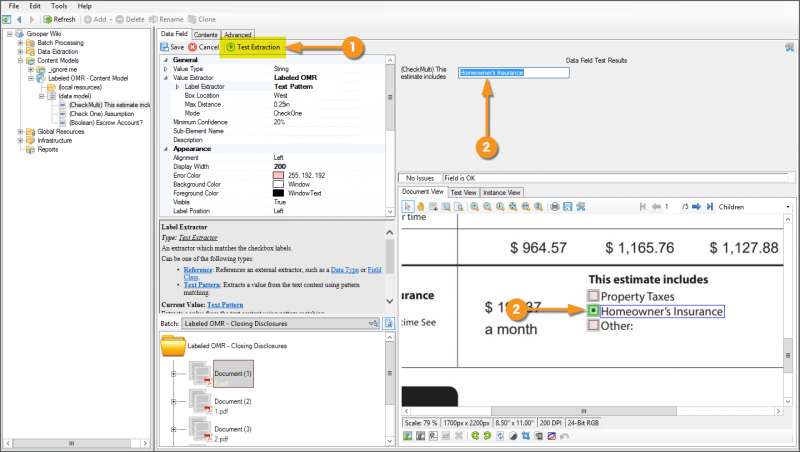Screen dimensions: 800x452
Task: Open the Tools menu
Action: [59, 6]
